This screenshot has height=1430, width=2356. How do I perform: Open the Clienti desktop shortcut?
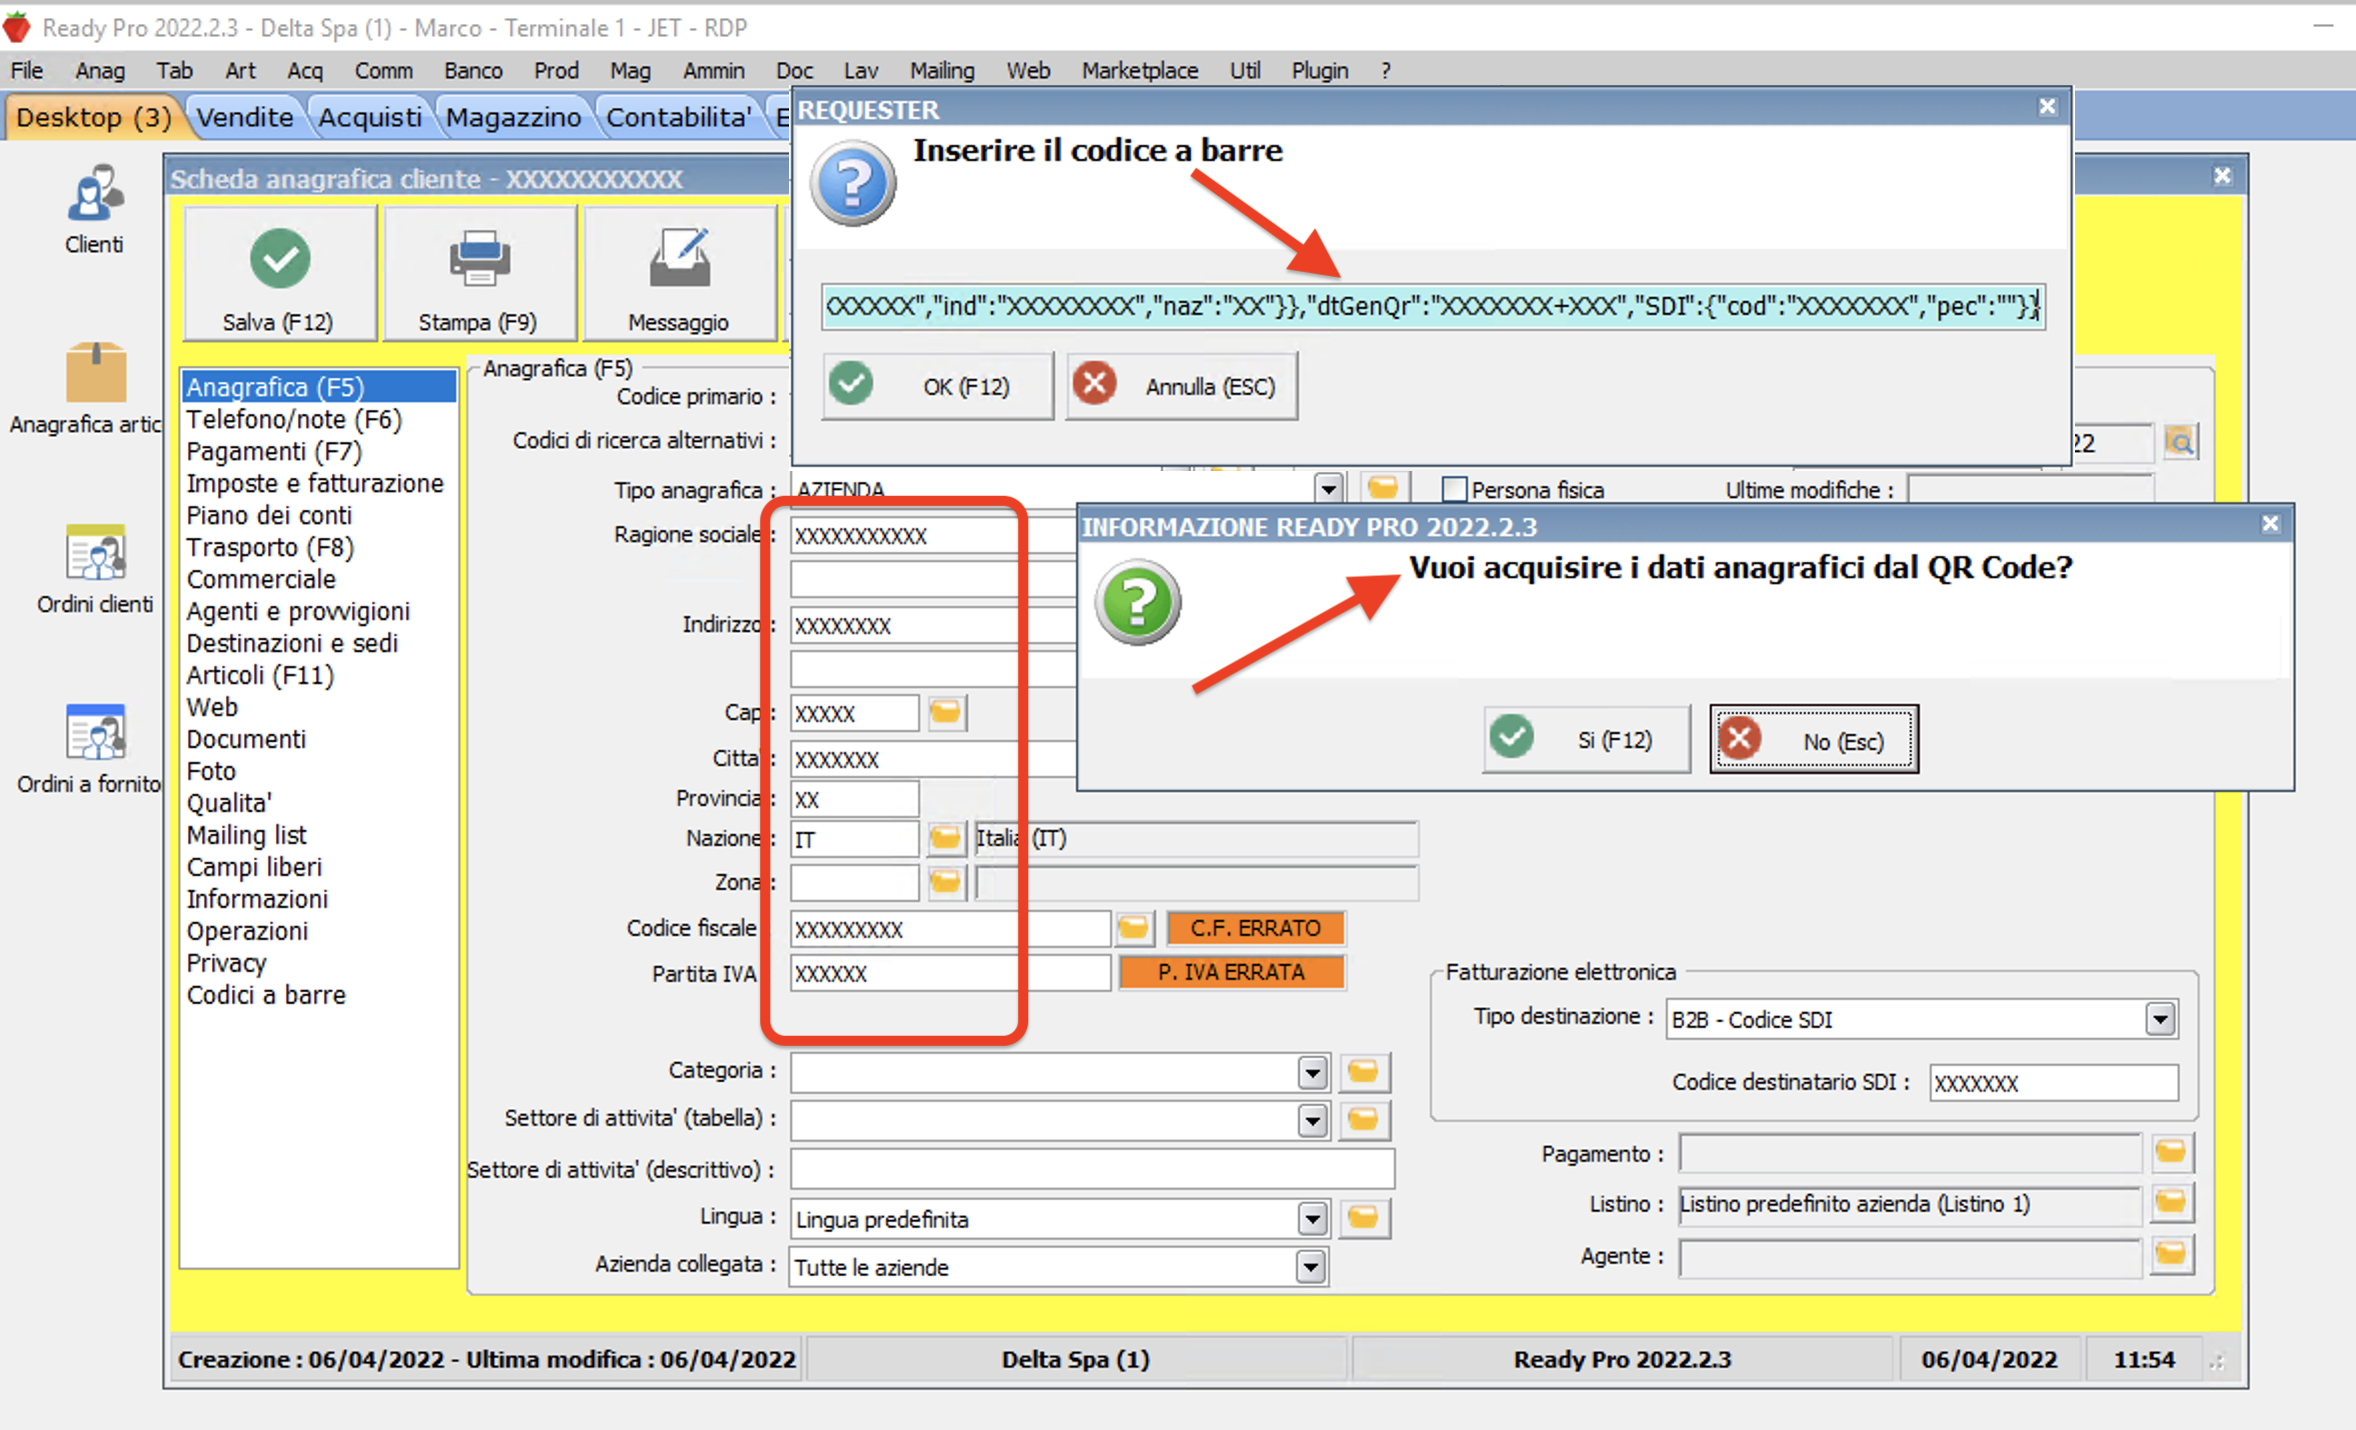[94, 208]
